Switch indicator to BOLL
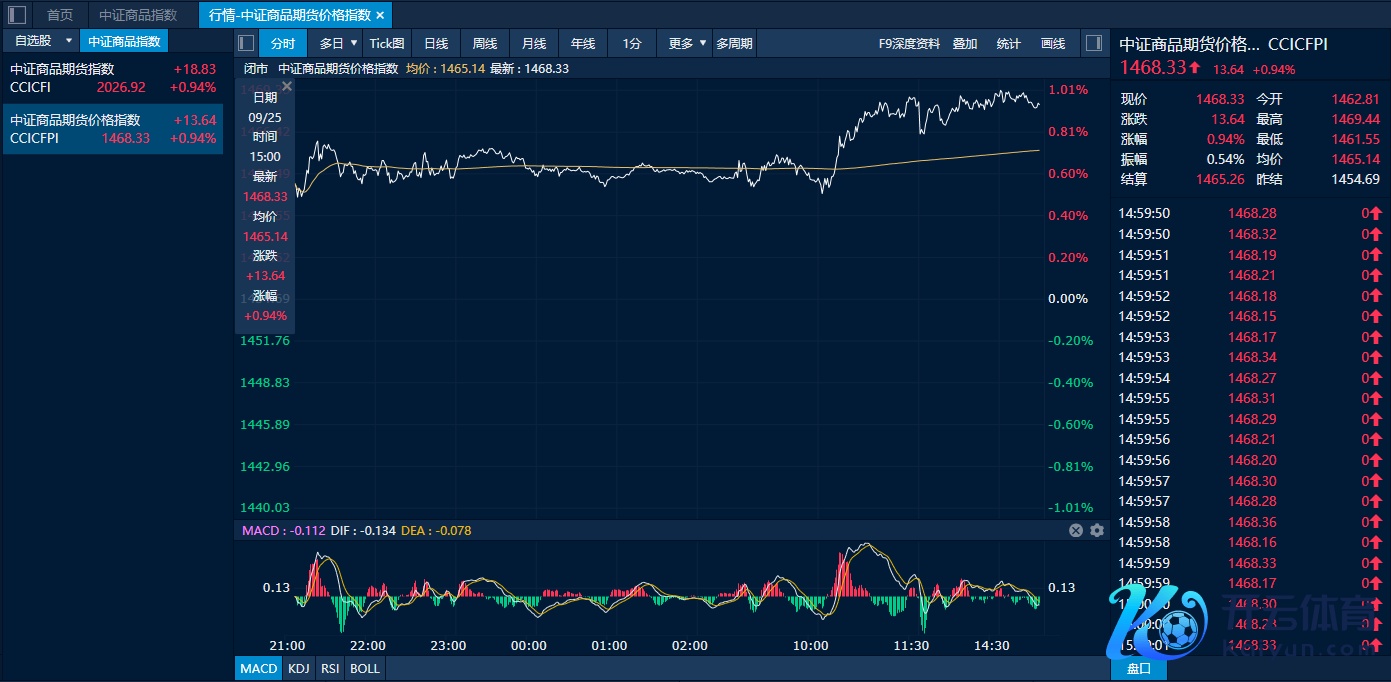1391x682 pixels. pos(365,668)
